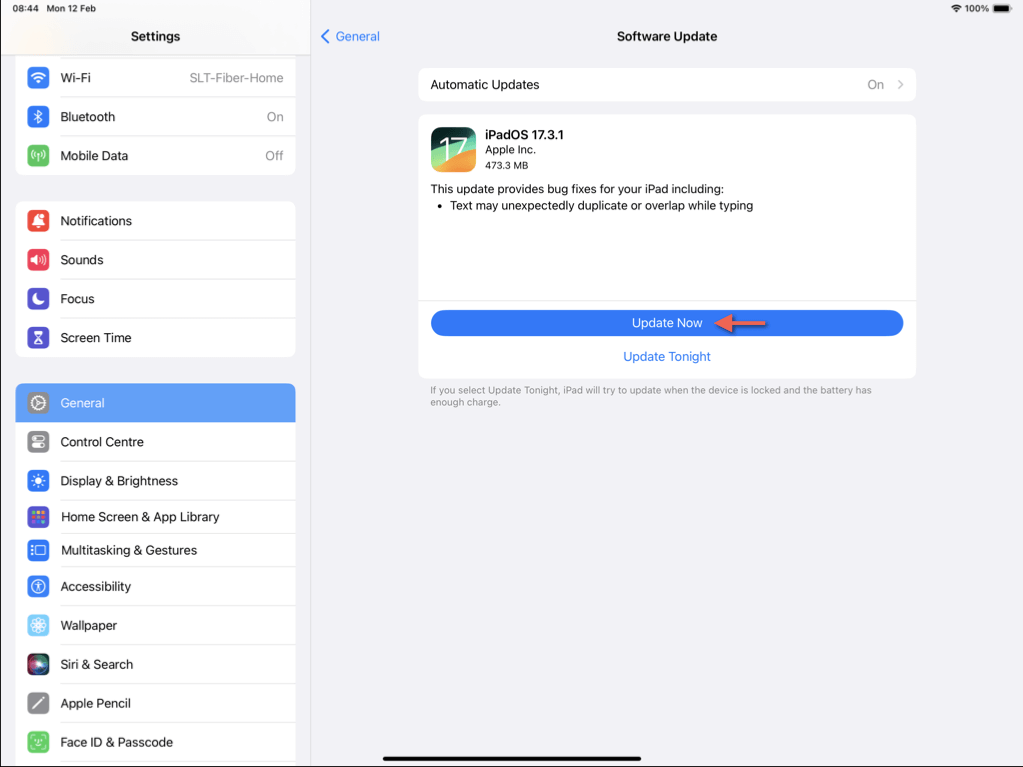Select Display & Brightness in sidebar
The height and width of the screenshot is (767, 1023).
click(x=119, y=481)
